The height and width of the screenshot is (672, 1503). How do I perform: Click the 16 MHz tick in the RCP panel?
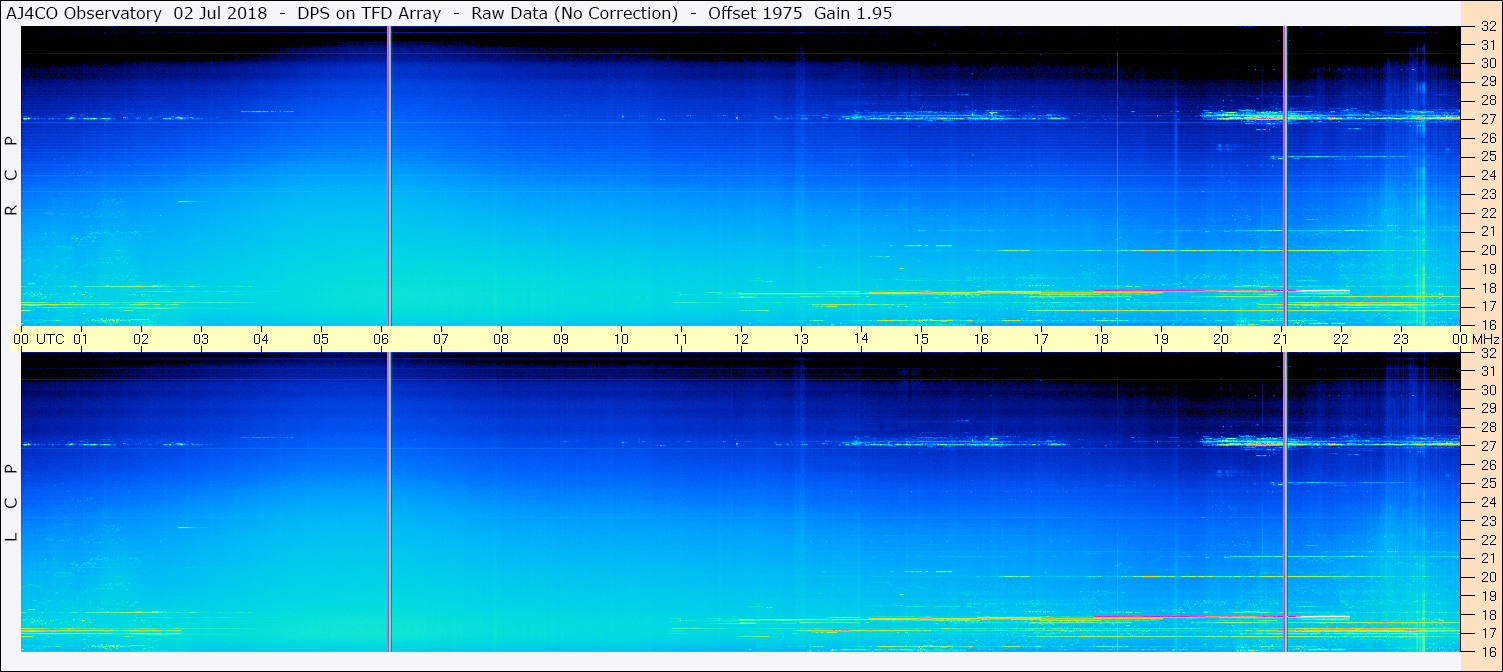(x=1488, y=324)
